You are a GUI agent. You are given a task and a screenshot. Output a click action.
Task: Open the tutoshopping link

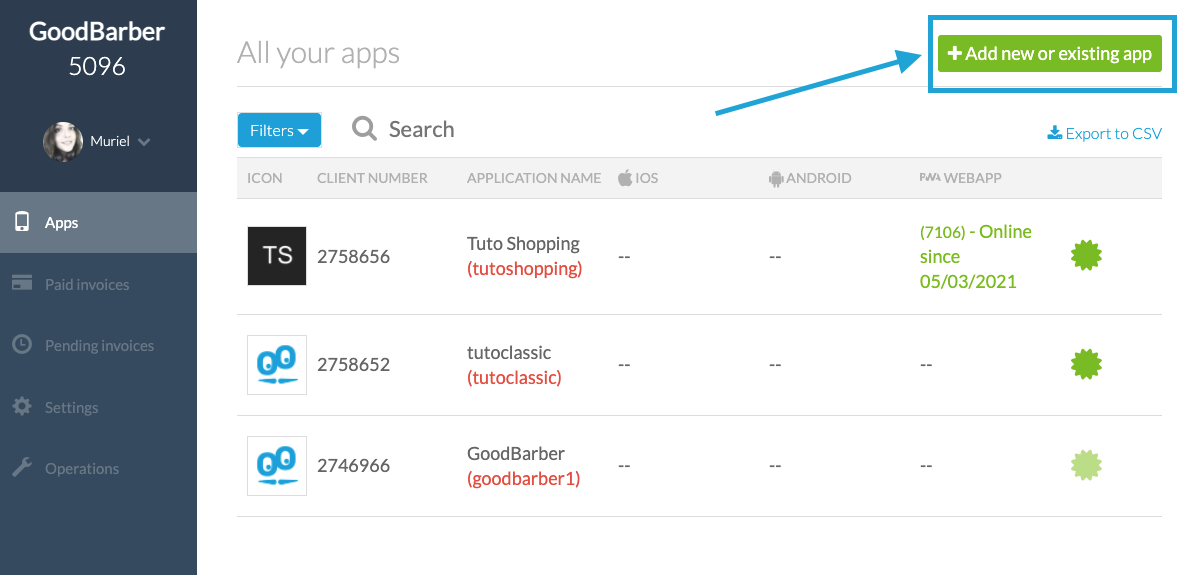[524, 269]
